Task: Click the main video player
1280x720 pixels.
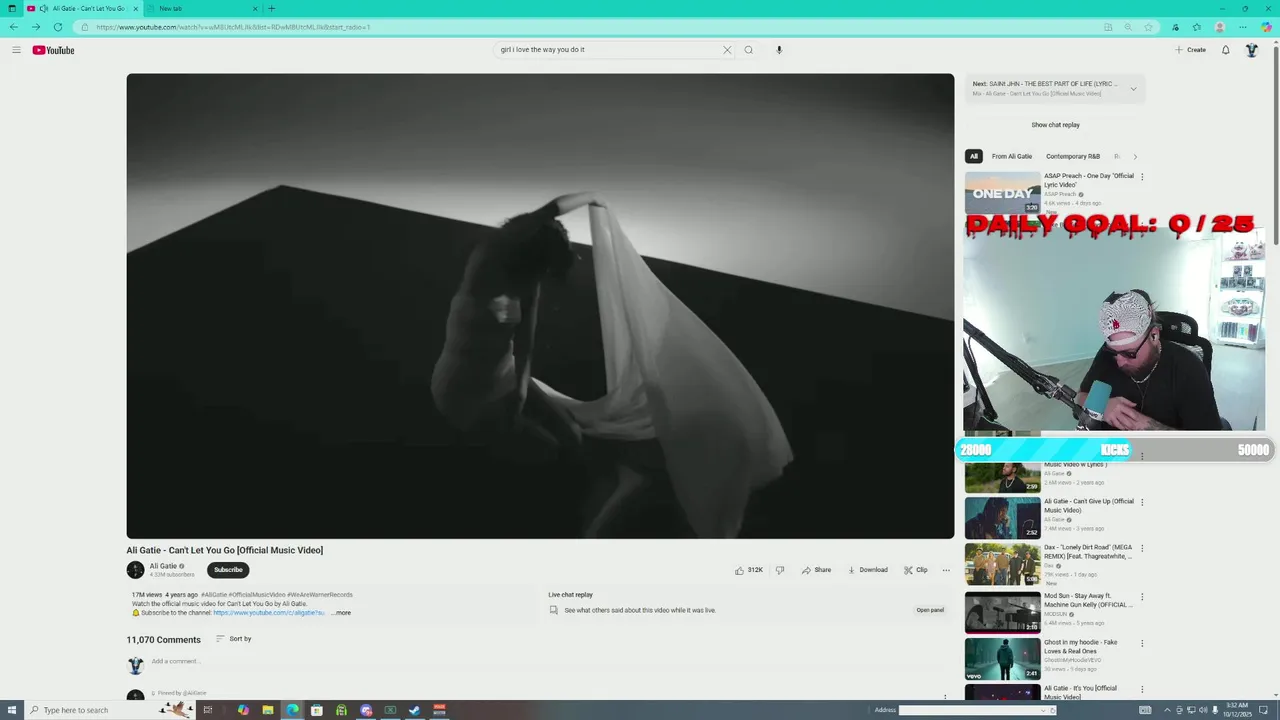Action: (x=540, y=306)
